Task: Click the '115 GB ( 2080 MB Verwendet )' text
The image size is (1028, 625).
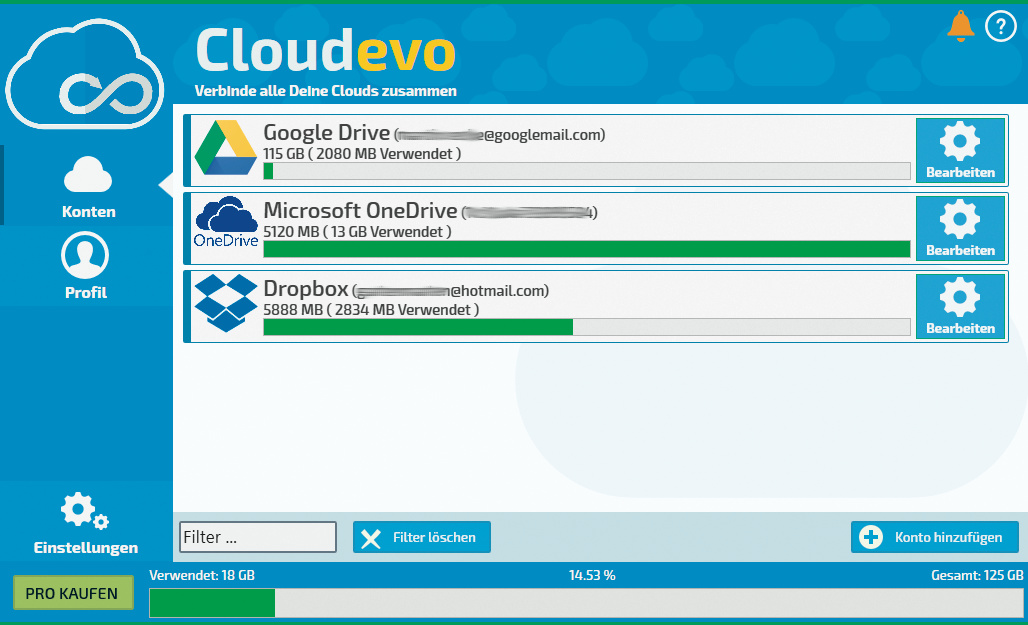Action: click(x=362, y=154)
